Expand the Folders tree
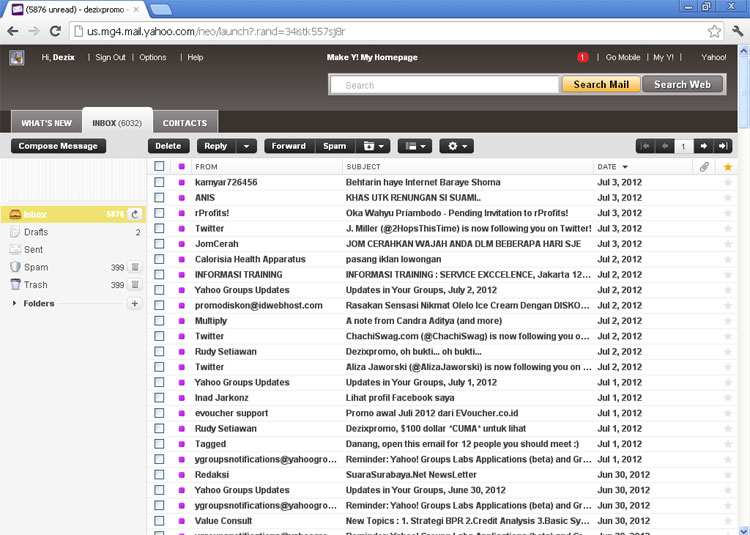 coord(14,304)
